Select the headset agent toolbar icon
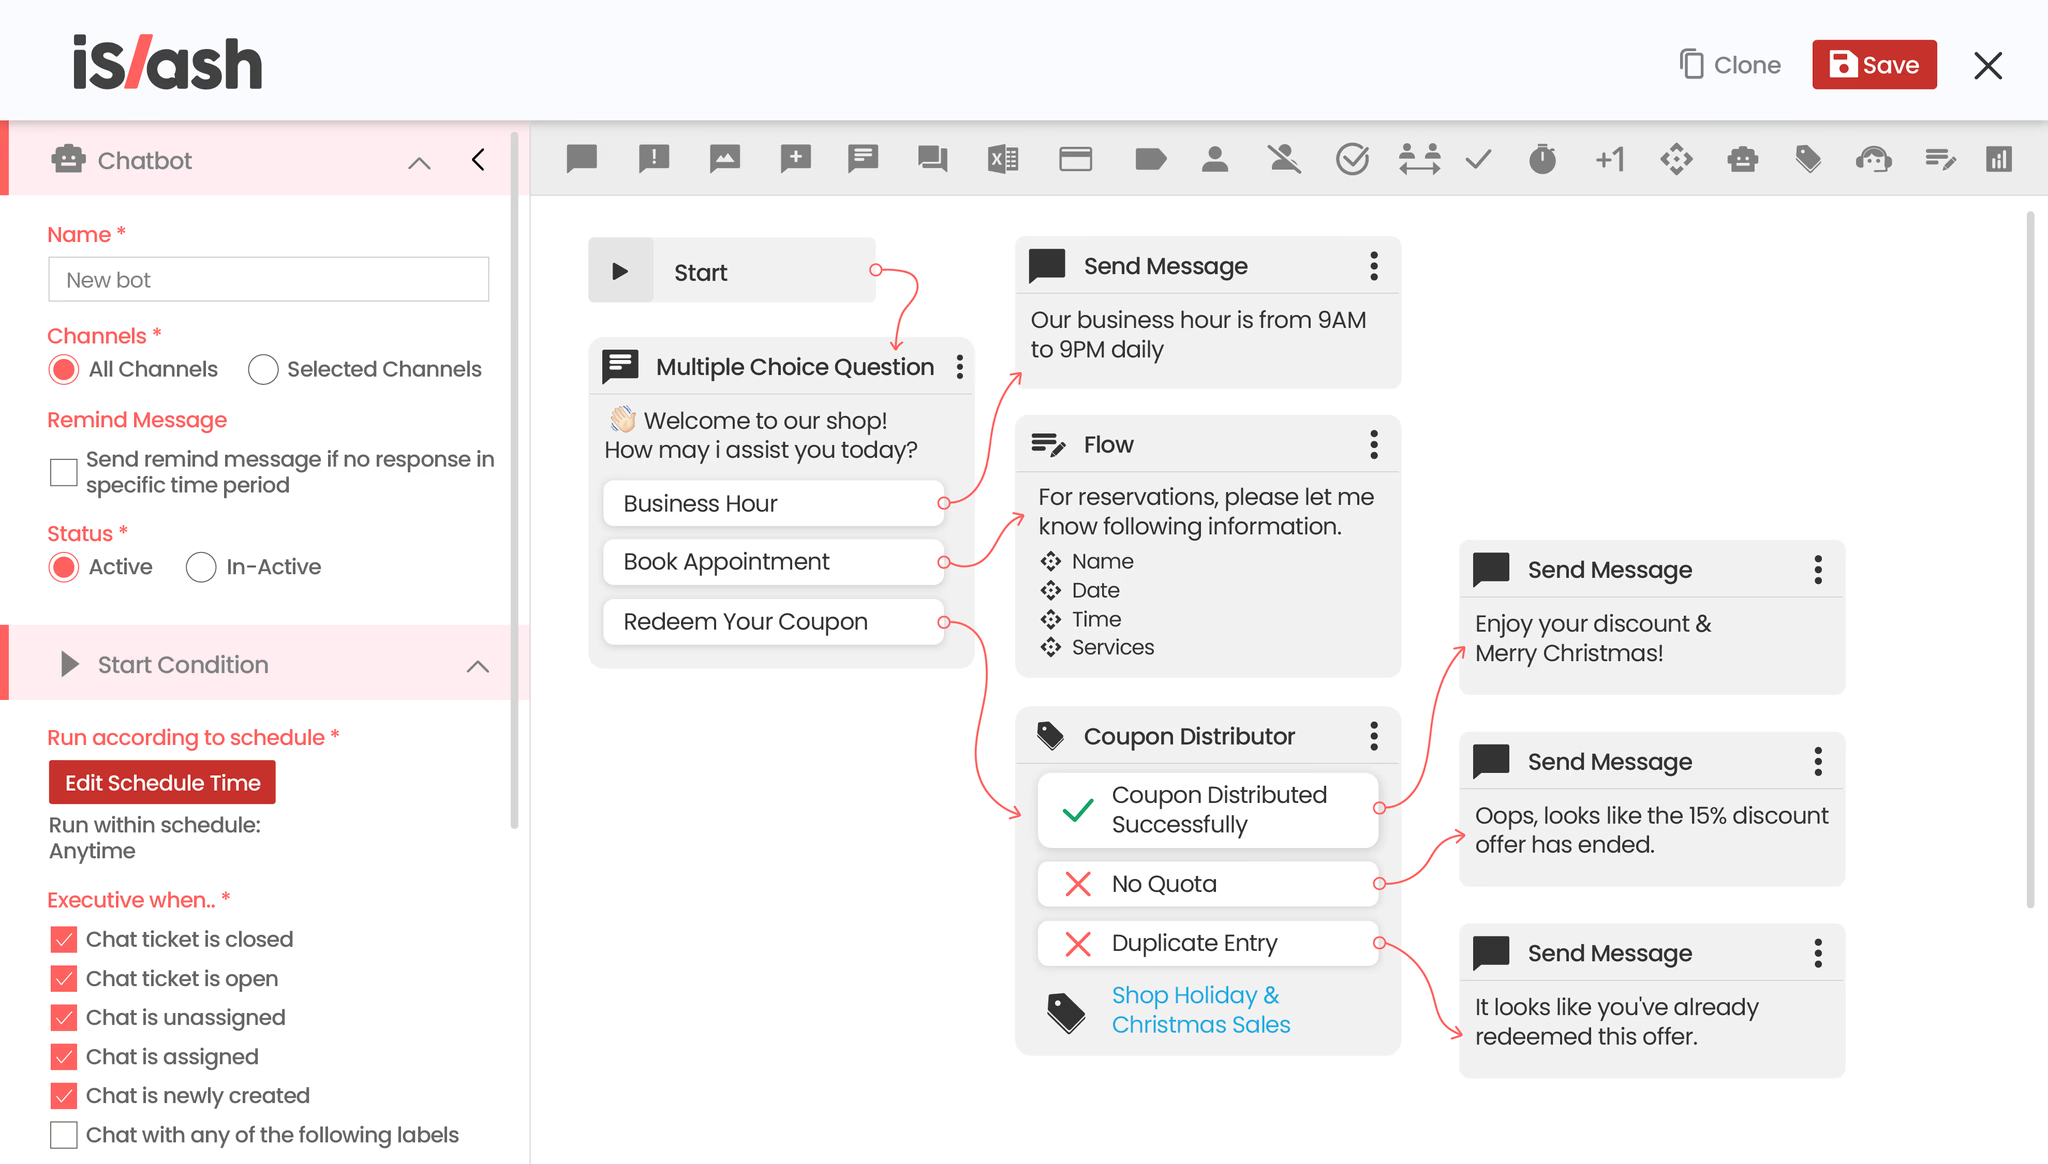Image resolution: width=2048 pixels, height=1164 pixels. (1873, 159)
